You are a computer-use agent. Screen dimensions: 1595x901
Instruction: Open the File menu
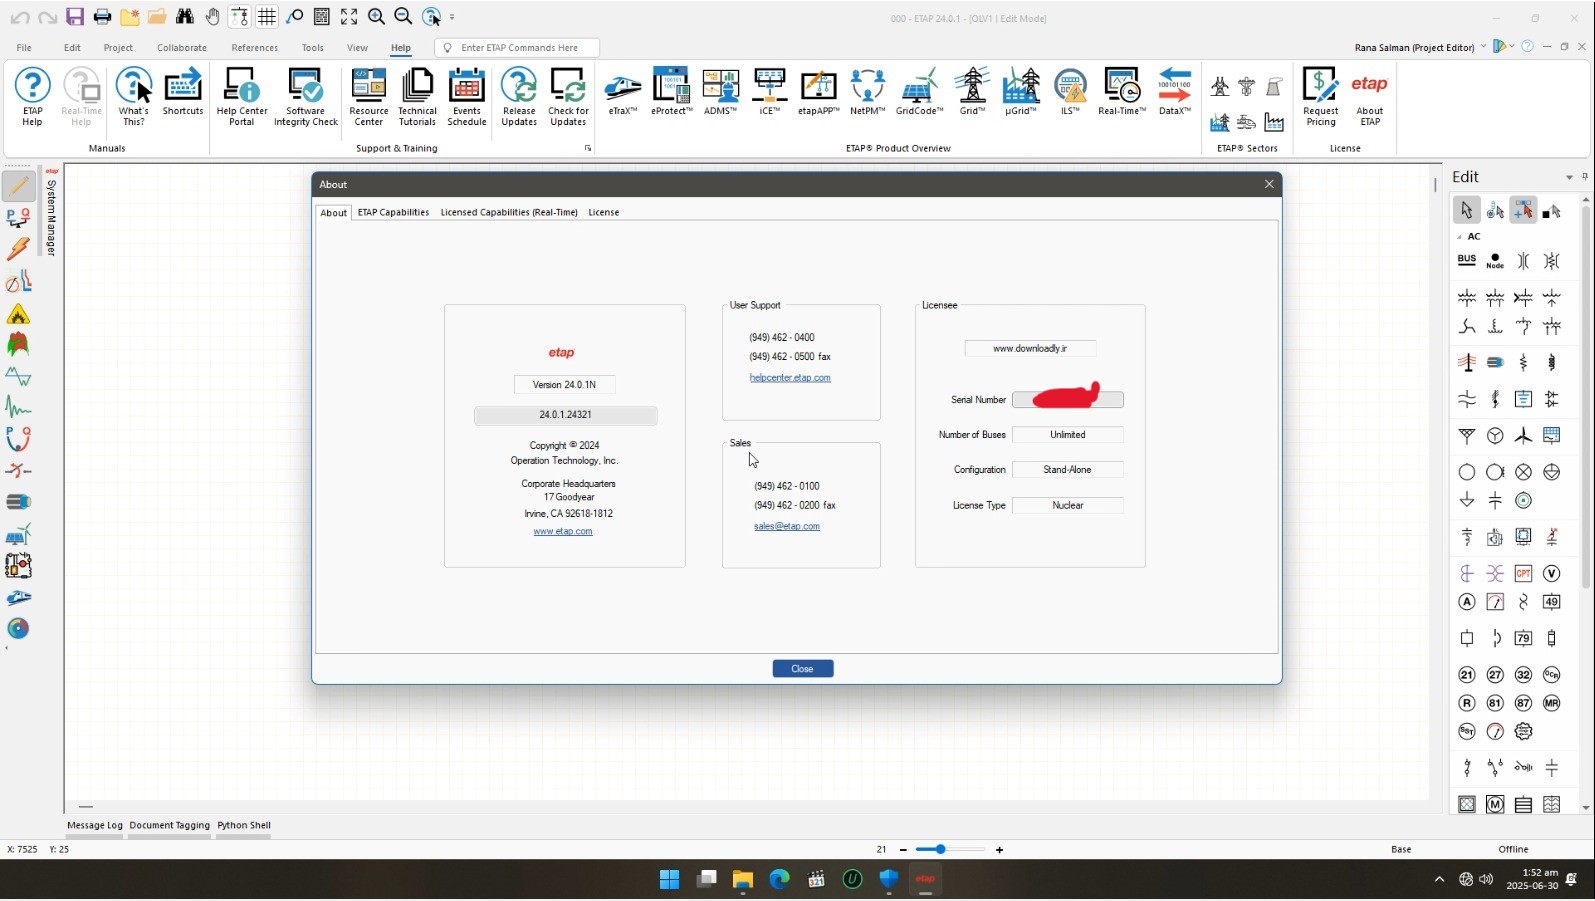pos(24,48)
